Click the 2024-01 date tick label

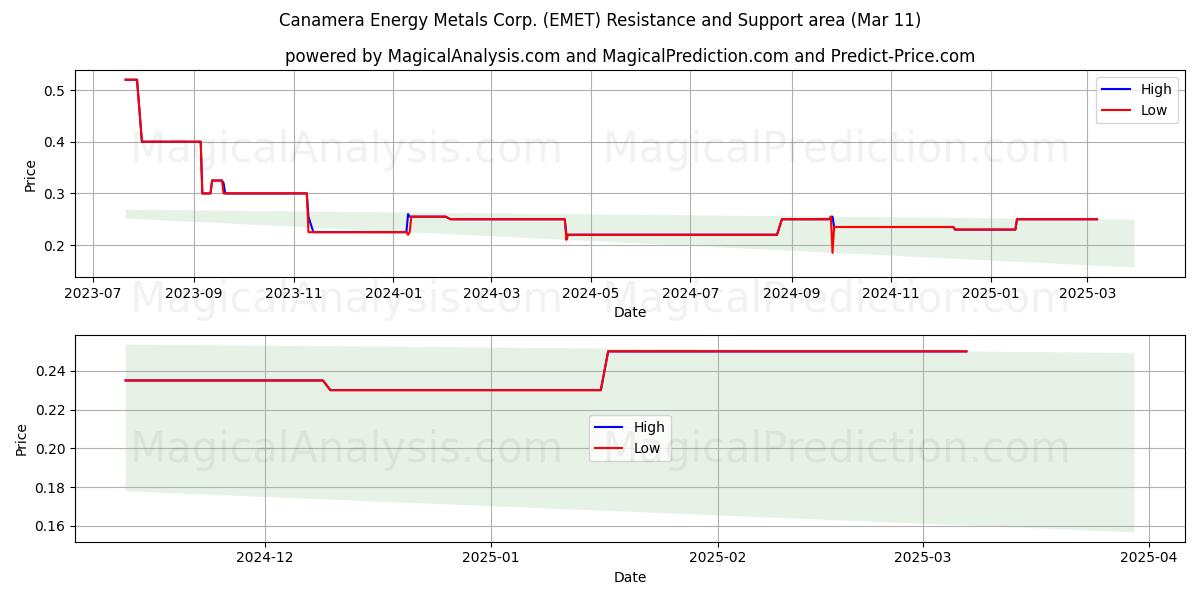click(393, 293)
